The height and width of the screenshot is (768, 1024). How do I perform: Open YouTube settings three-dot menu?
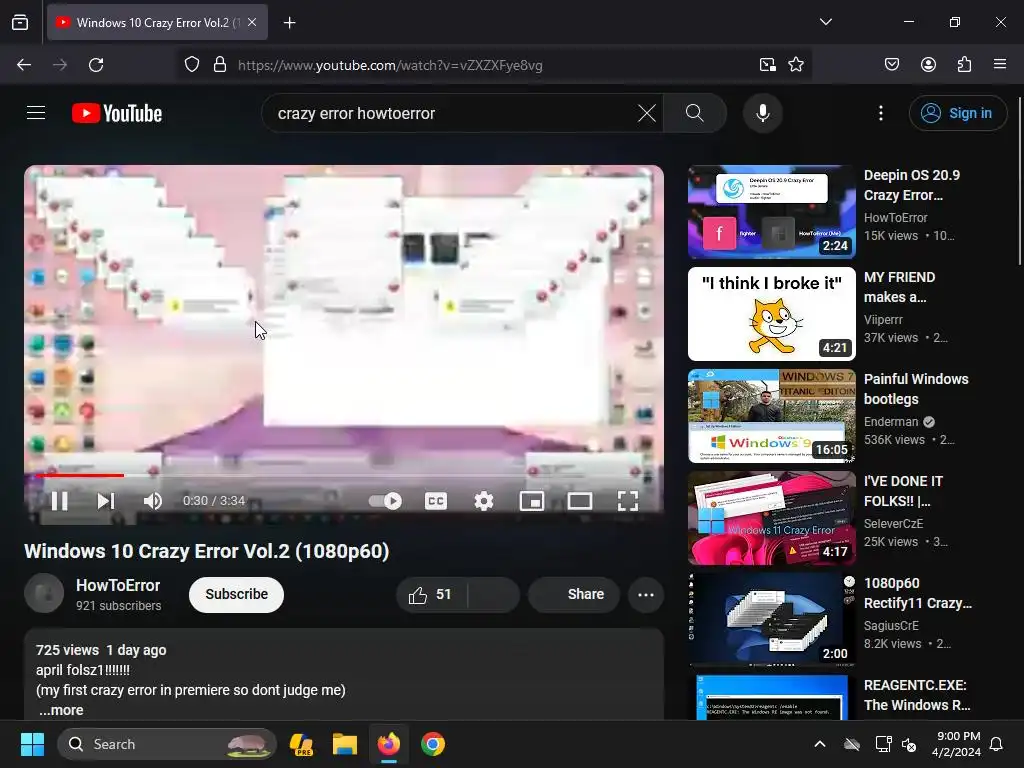[880, 113]
